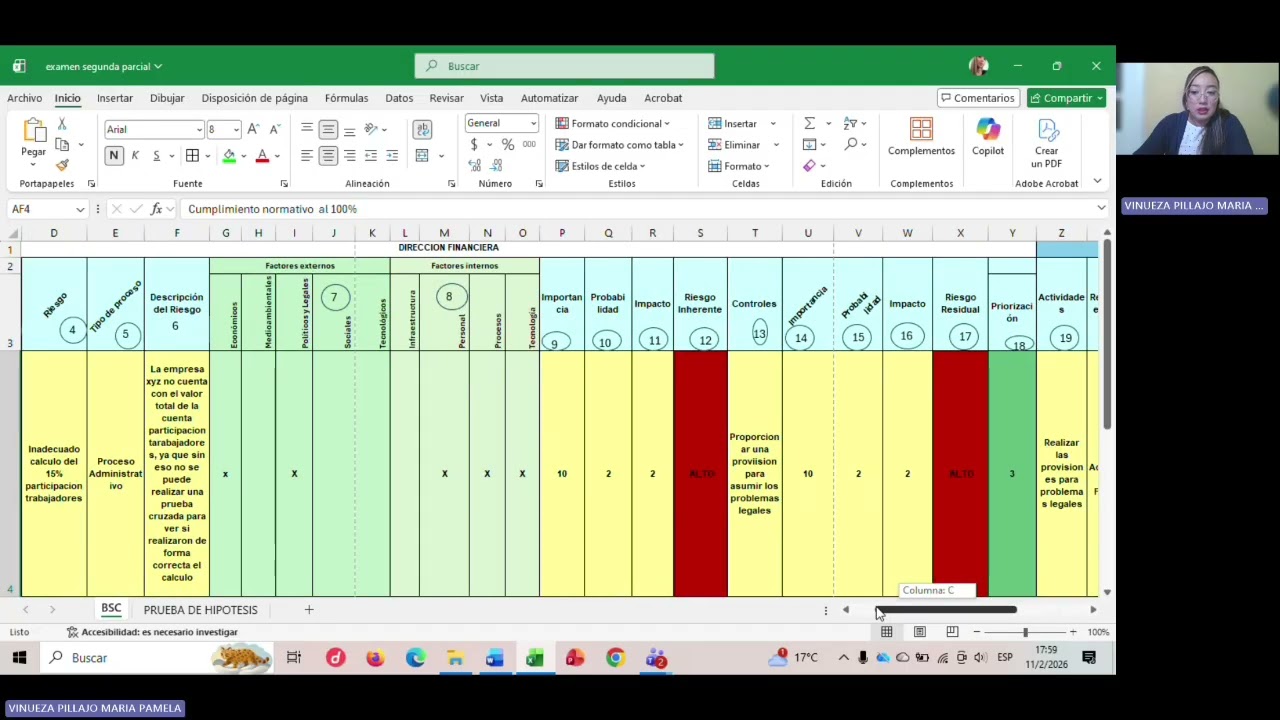Switch to Page Layout view in status bar
This screenshot has height=720, width=1280.
[919, 632]
